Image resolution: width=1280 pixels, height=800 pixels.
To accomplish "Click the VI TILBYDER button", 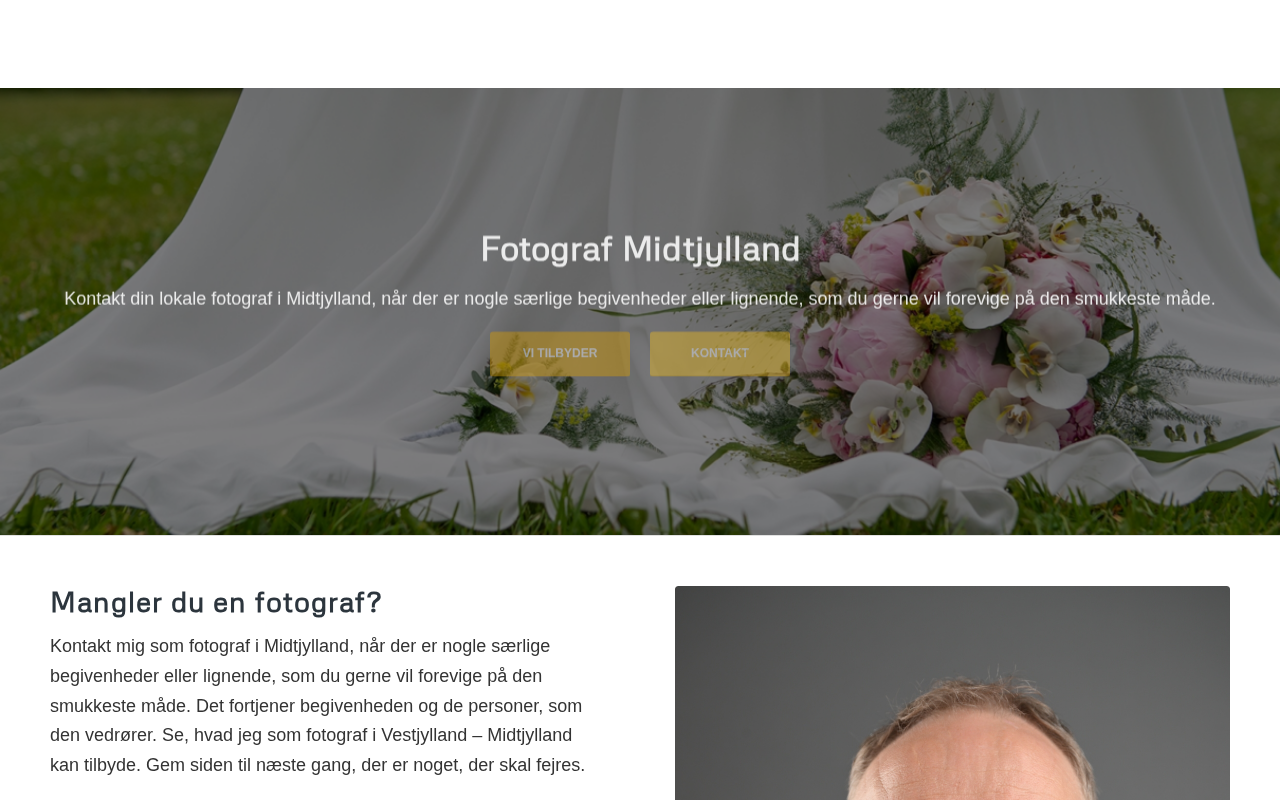I will click(560, 354).
